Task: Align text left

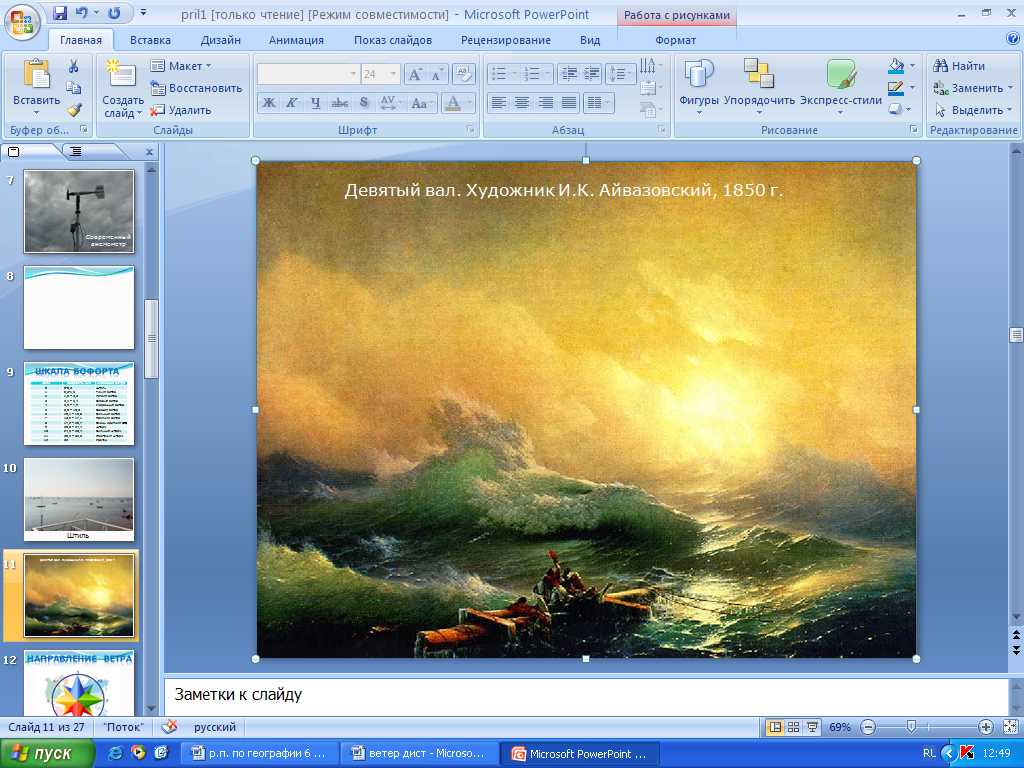Action: [499, 103]
